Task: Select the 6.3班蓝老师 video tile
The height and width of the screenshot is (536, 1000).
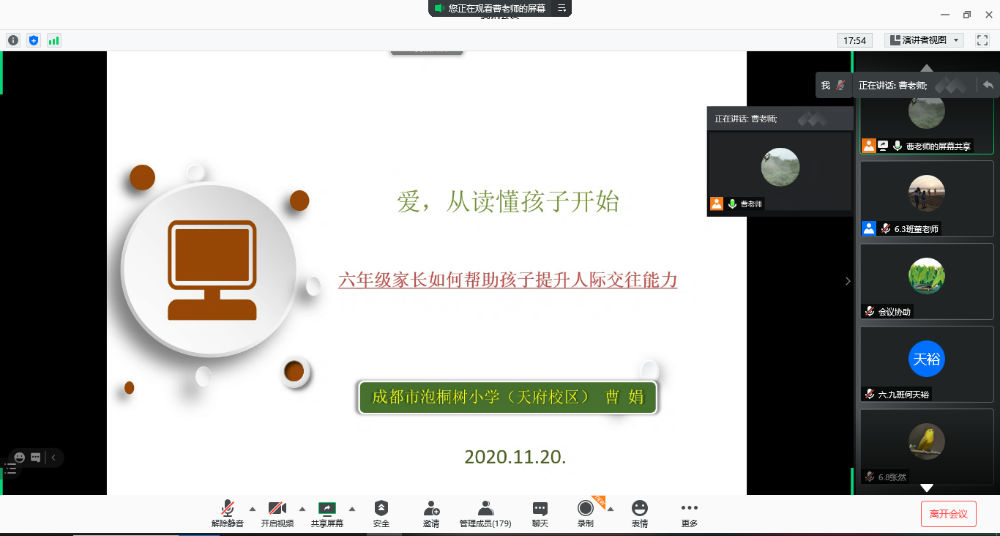Action: pyautogui.click(x=927, y=198)
